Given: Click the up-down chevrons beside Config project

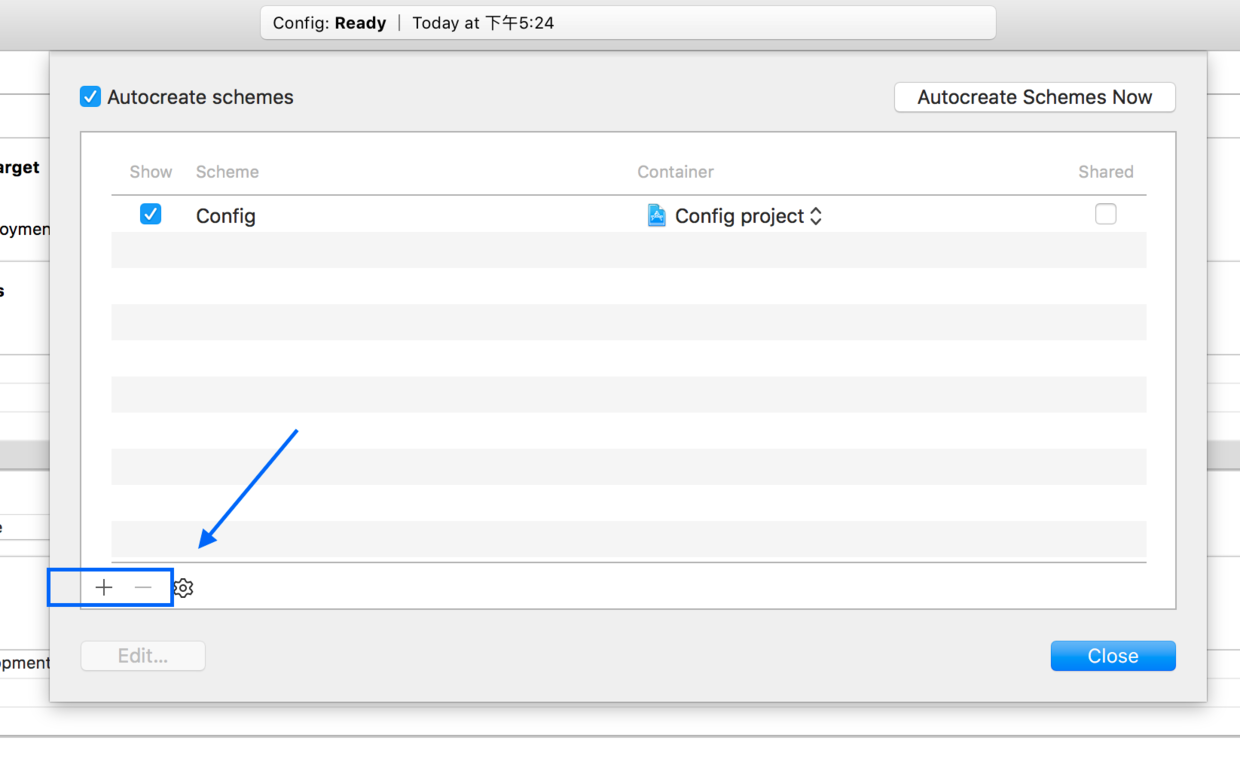Looking at the screenshot, I should (816, 216).
